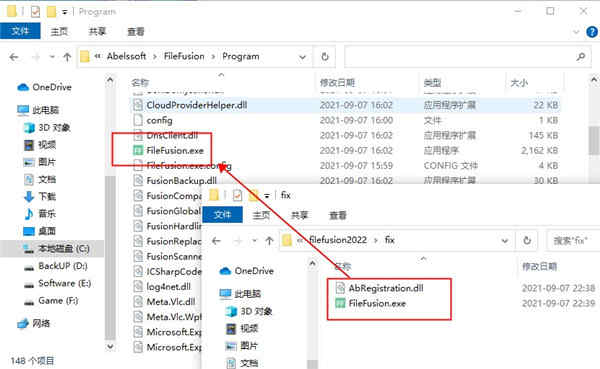Expand the ribbon chevron in Program window

click(x=576, y=32)
